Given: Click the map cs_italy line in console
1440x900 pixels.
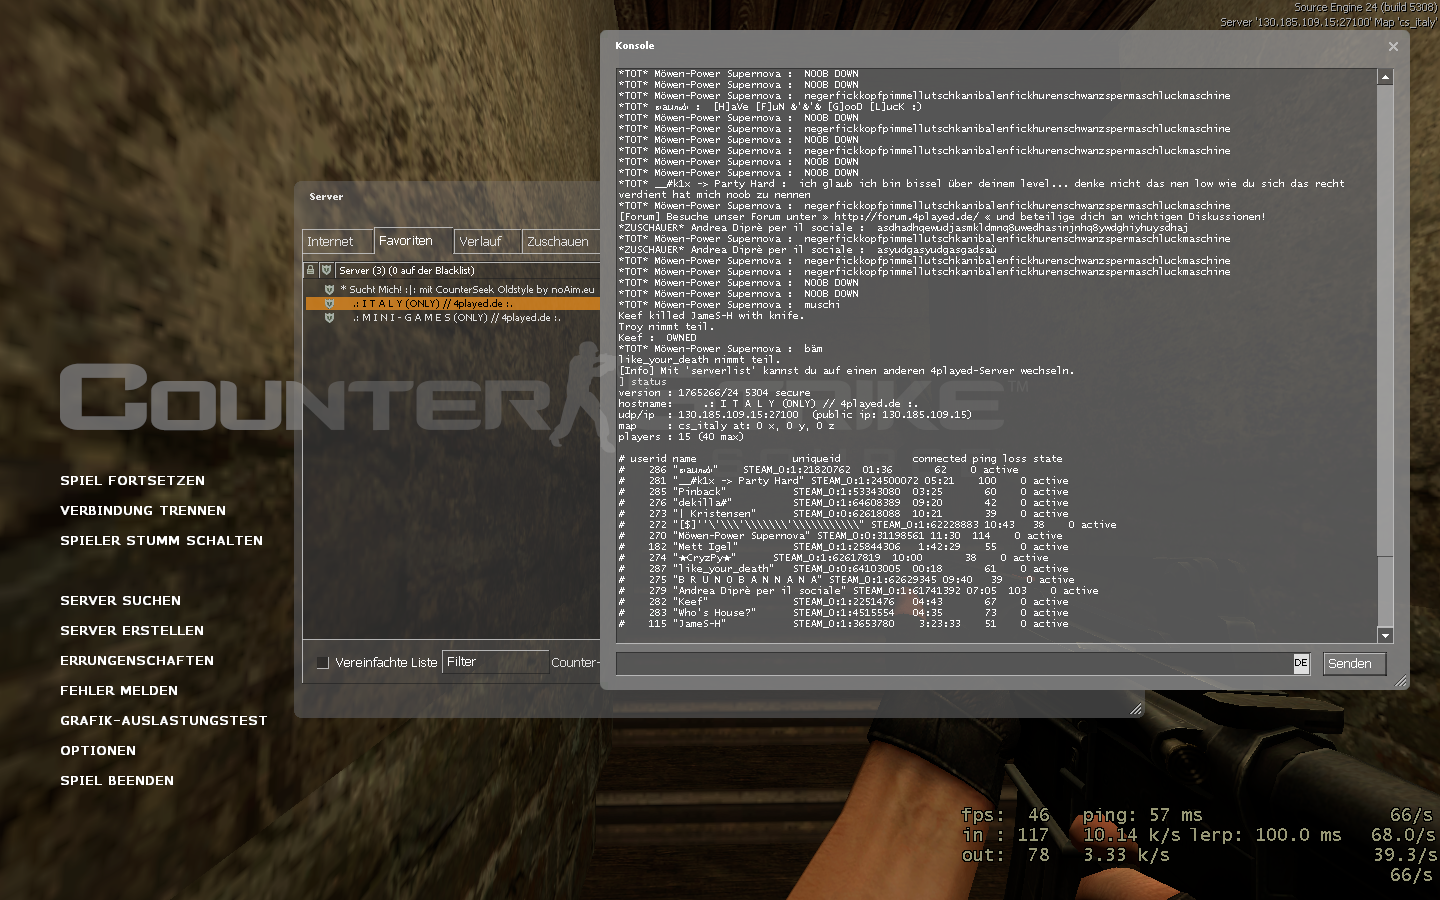Looking at the screenshot, I should (x=726, y=426).
